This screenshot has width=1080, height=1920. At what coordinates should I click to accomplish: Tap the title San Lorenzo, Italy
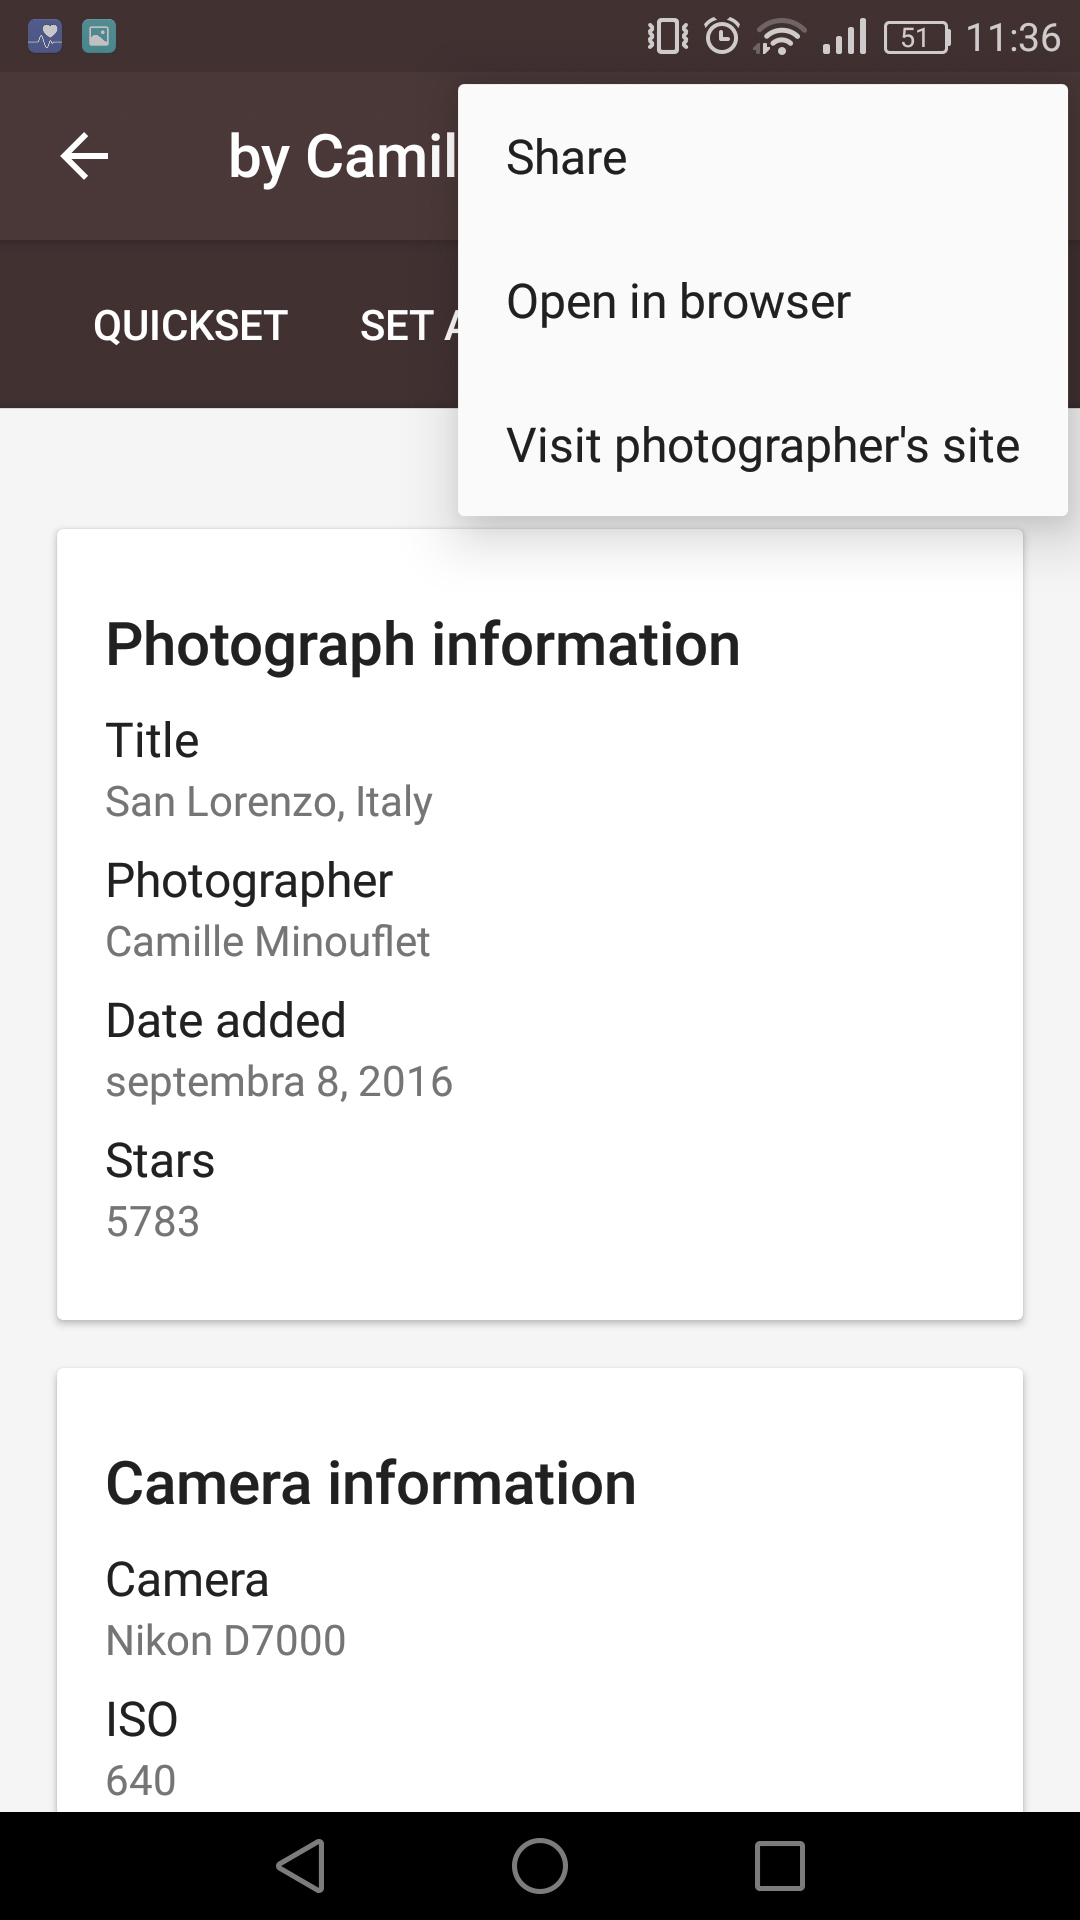tap(269, 801)
